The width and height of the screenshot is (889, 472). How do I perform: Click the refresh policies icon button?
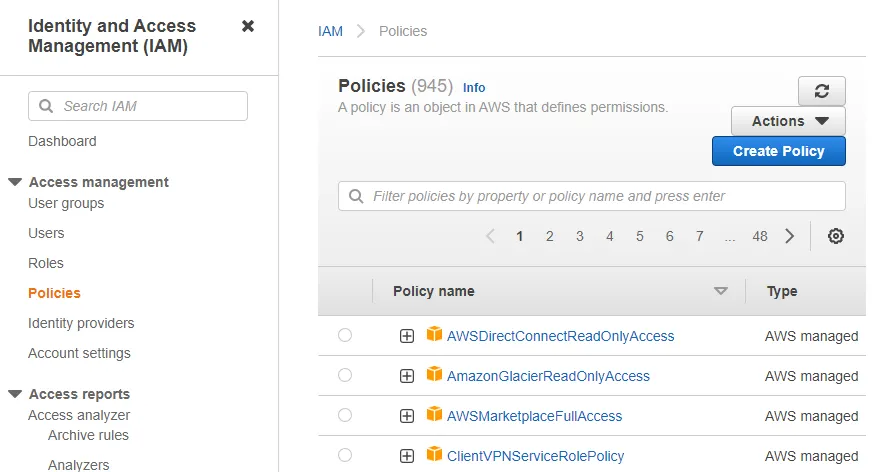tap(822, 91)
